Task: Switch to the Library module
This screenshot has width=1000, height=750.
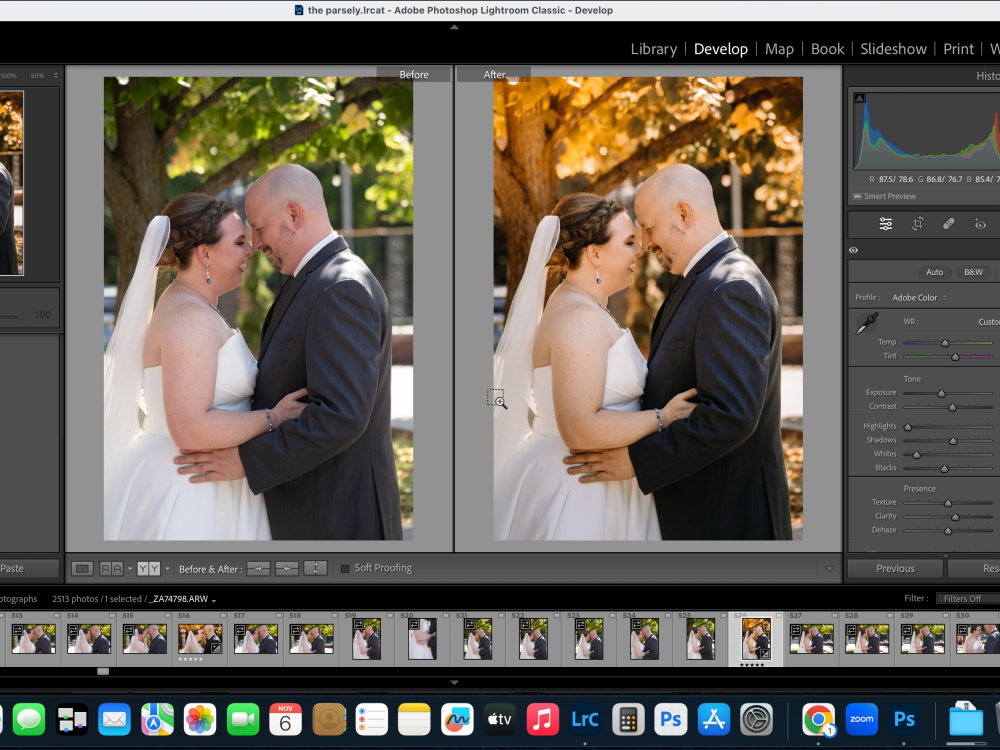Action: coord(654,49)
